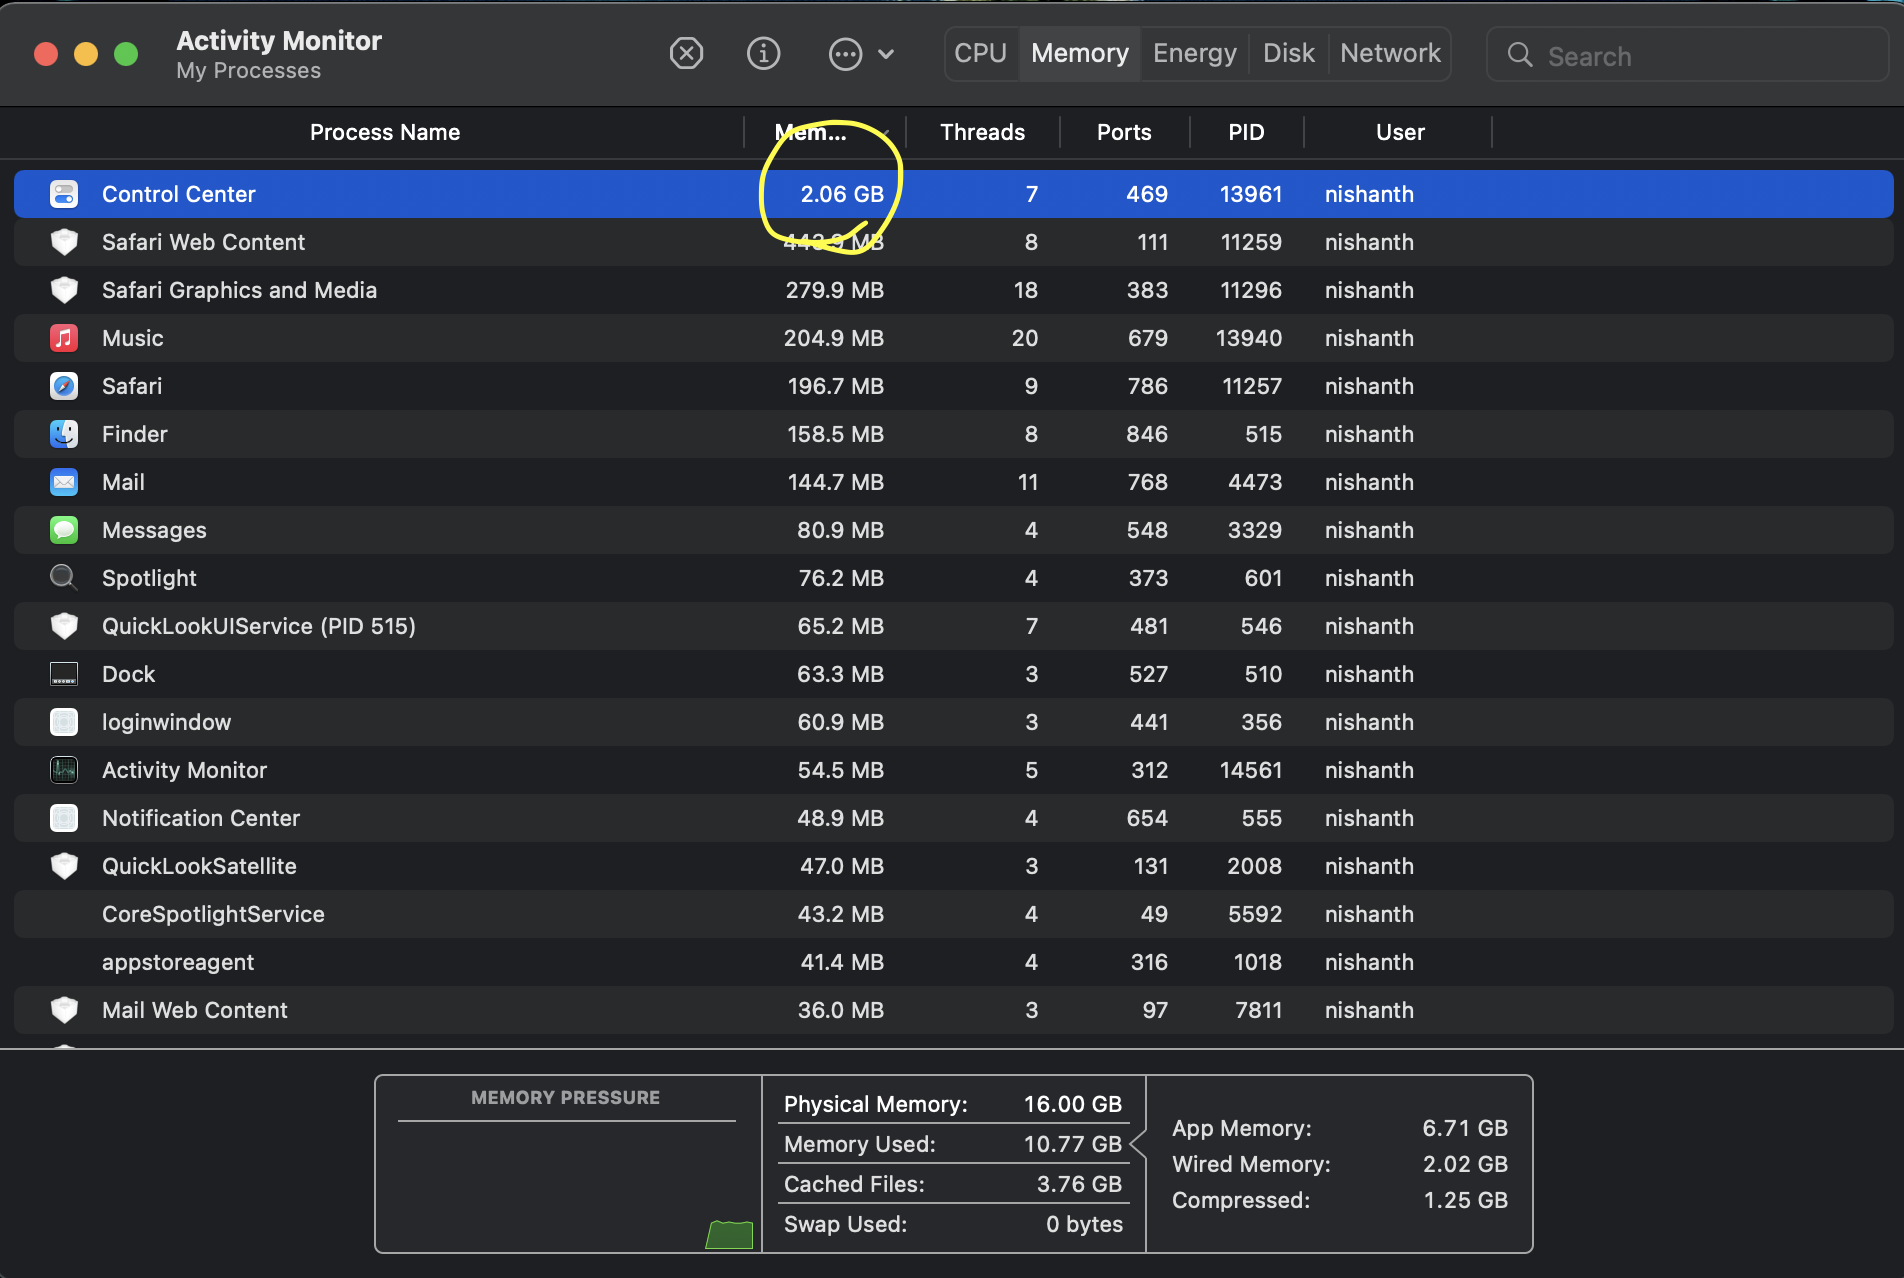The height and width of the screenshot is (1278, 1904).
Task: Sort by User column header
Action: [x=1400, y=132]
